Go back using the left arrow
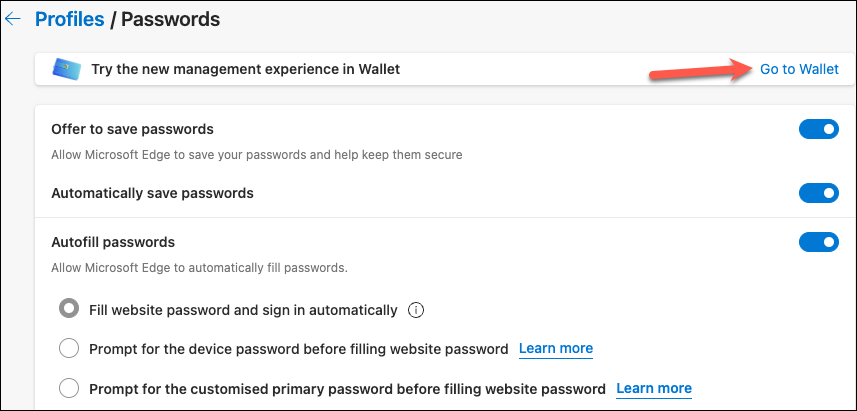 (12, 19)
